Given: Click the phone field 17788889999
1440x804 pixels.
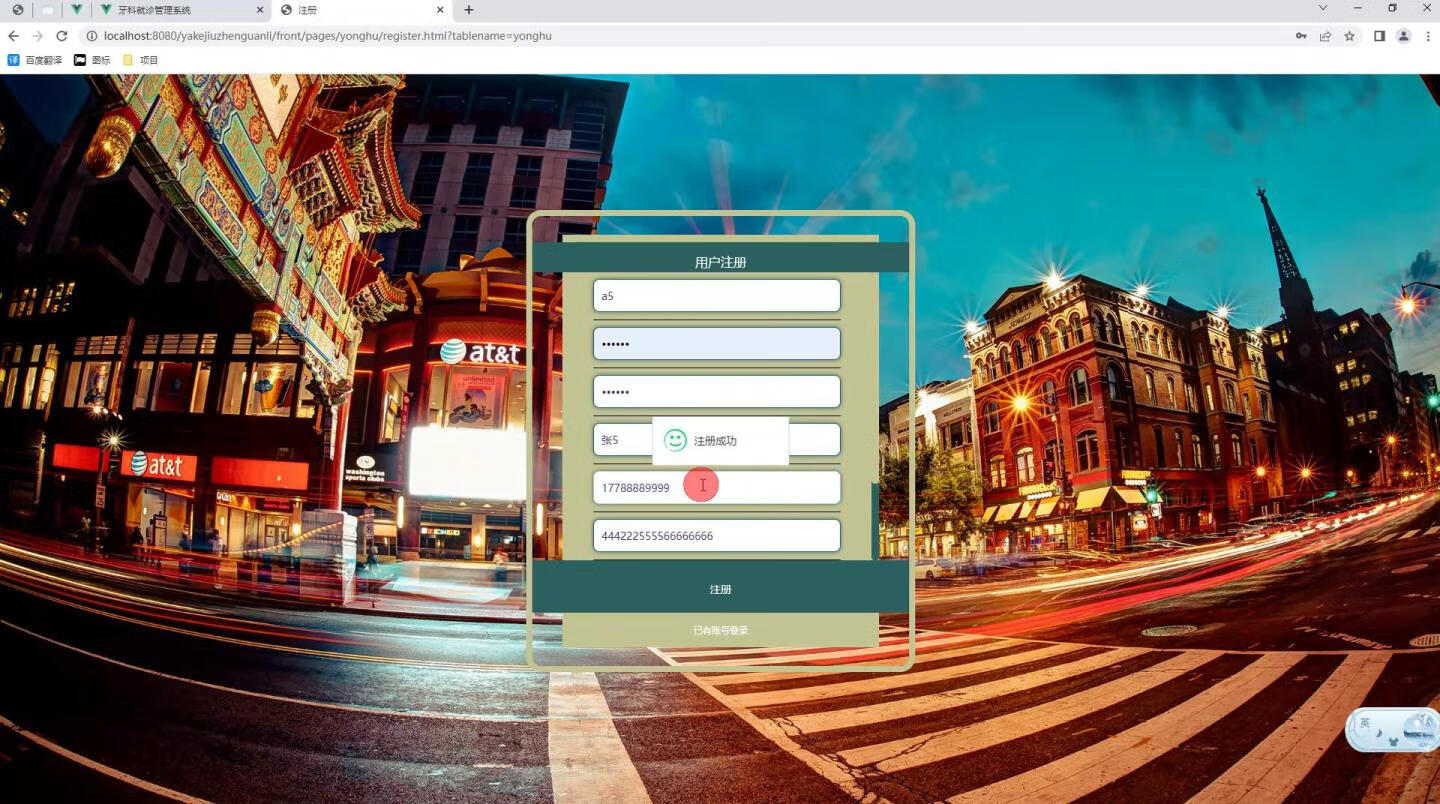Looking at the screenshot, I should tap(716, 488).
